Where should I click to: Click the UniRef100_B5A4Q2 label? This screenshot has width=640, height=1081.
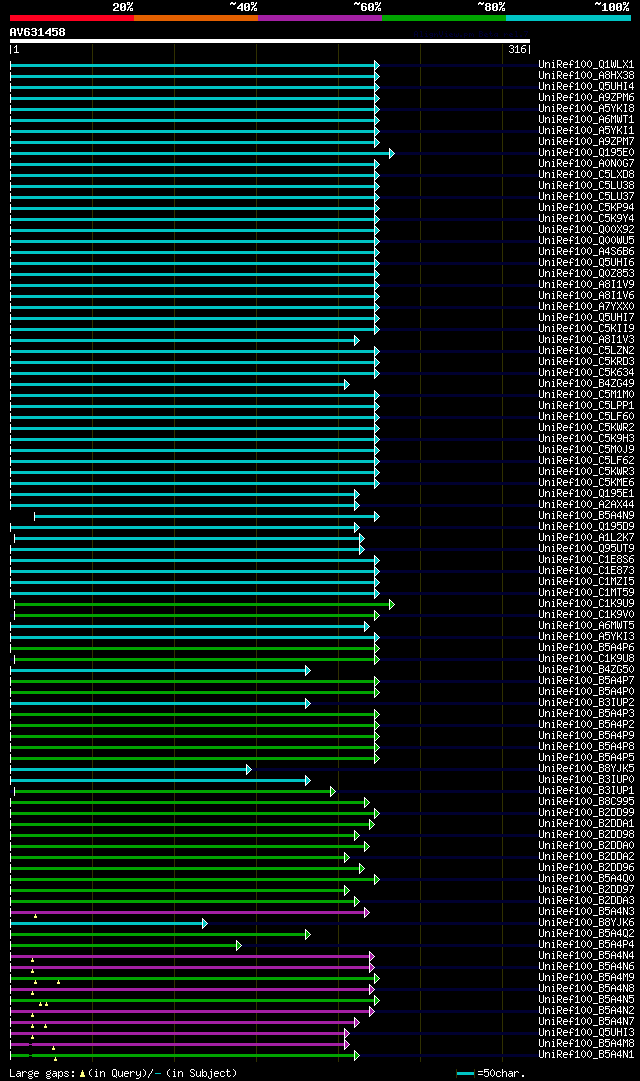[x=586, y=934]
